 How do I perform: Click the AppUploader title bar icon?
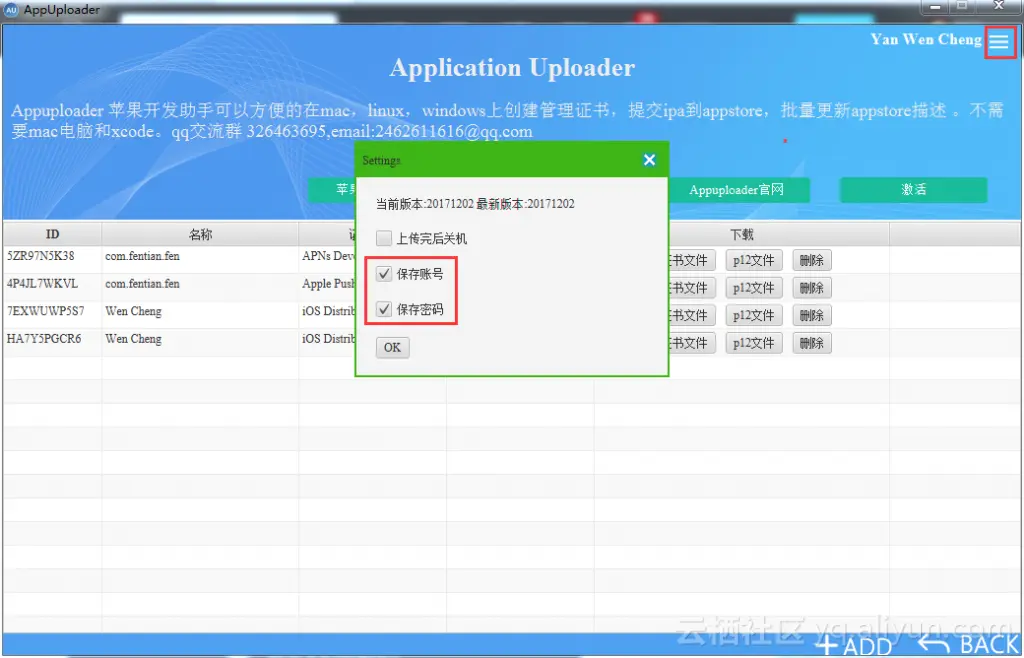(11, 10)
